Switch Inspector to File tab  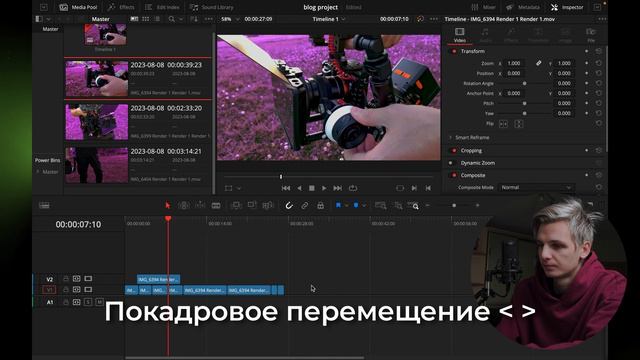[591, 35]
